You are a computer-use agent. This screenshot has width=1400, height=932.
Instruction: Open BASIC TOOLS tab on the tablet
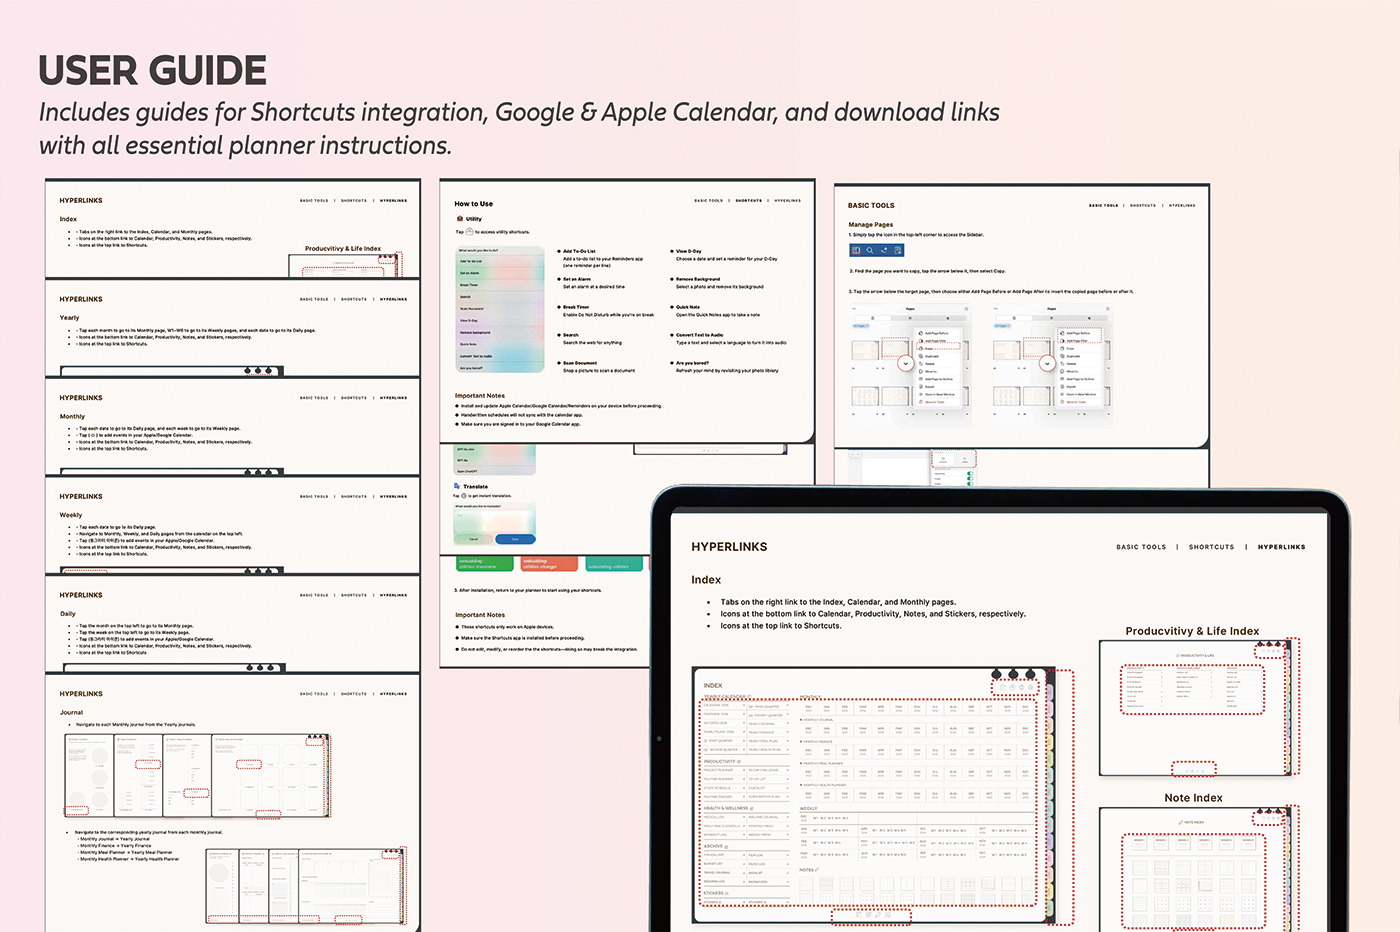(x=1141, y=547)
